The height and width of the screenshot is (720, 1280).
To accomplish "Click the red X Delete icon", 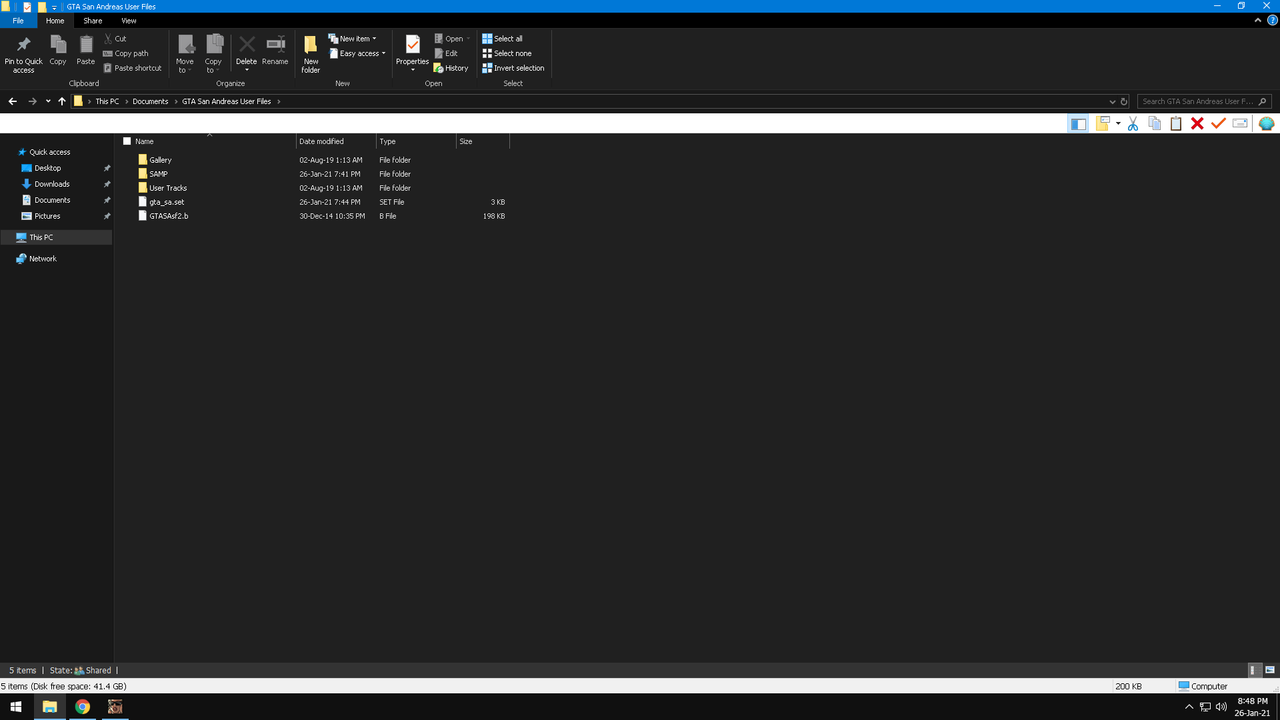I will 1197,124.
